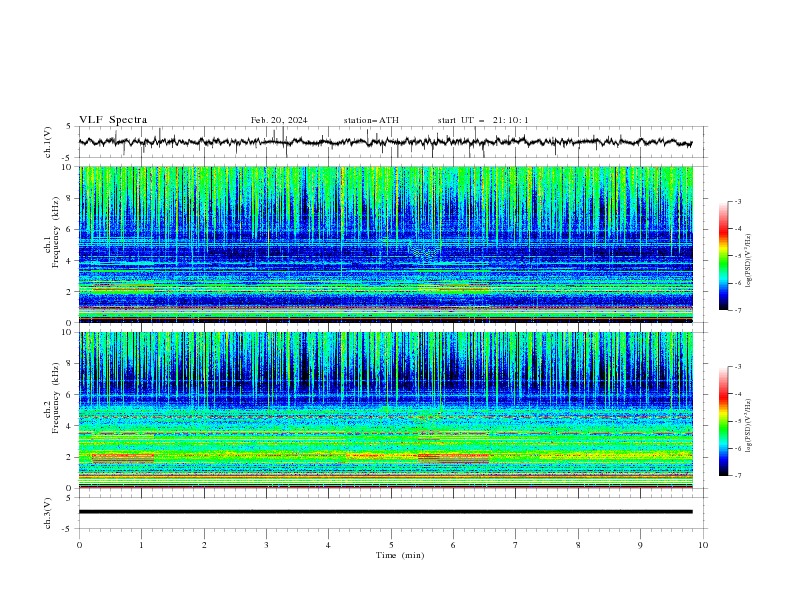Image resolution: width=792 pixels, height=612 pixels.
Task: Click the ch.3 flat black voltage trace
Action: (385, 512)
